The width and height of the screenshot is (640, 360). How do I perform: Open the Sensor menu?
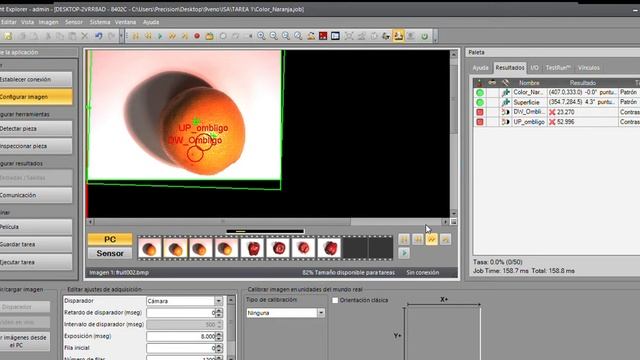tap(74, 22)
